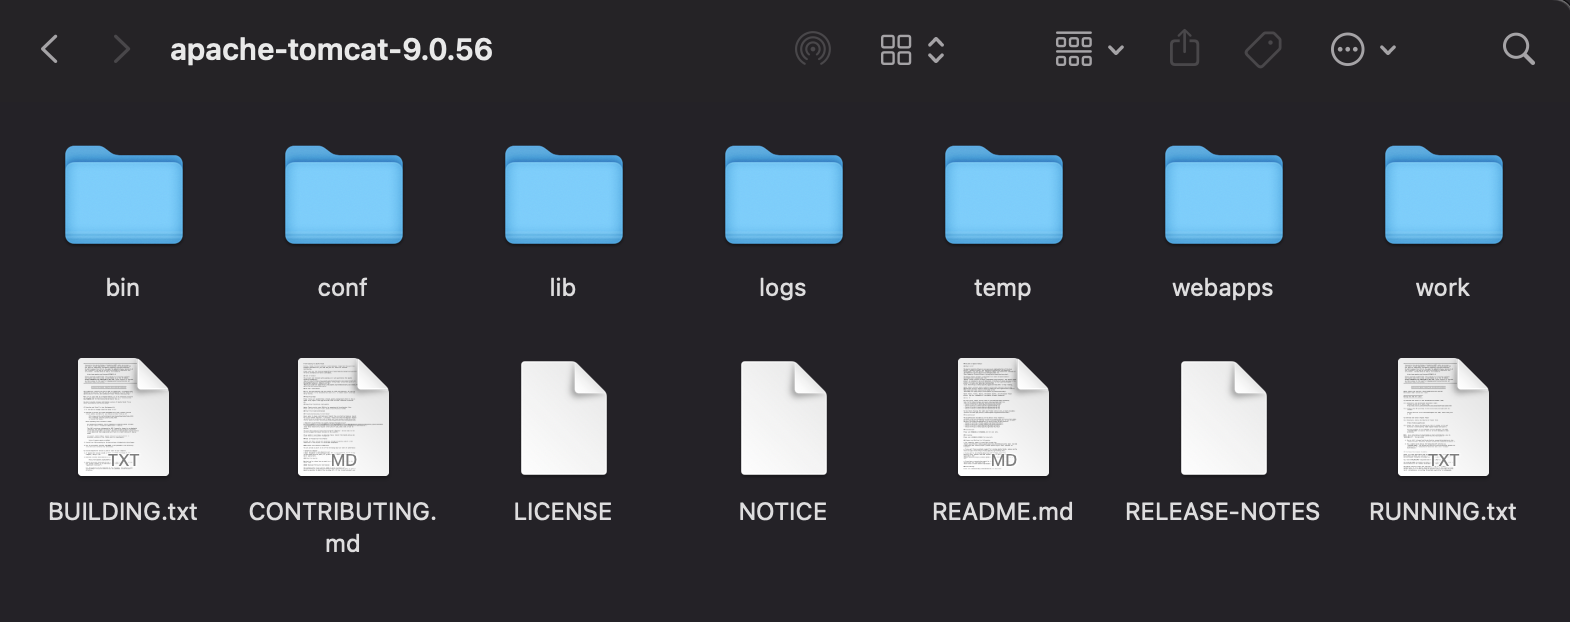1570x622 pixels.
Task: Select the LICENSE file icon
Action: point(563,418)
